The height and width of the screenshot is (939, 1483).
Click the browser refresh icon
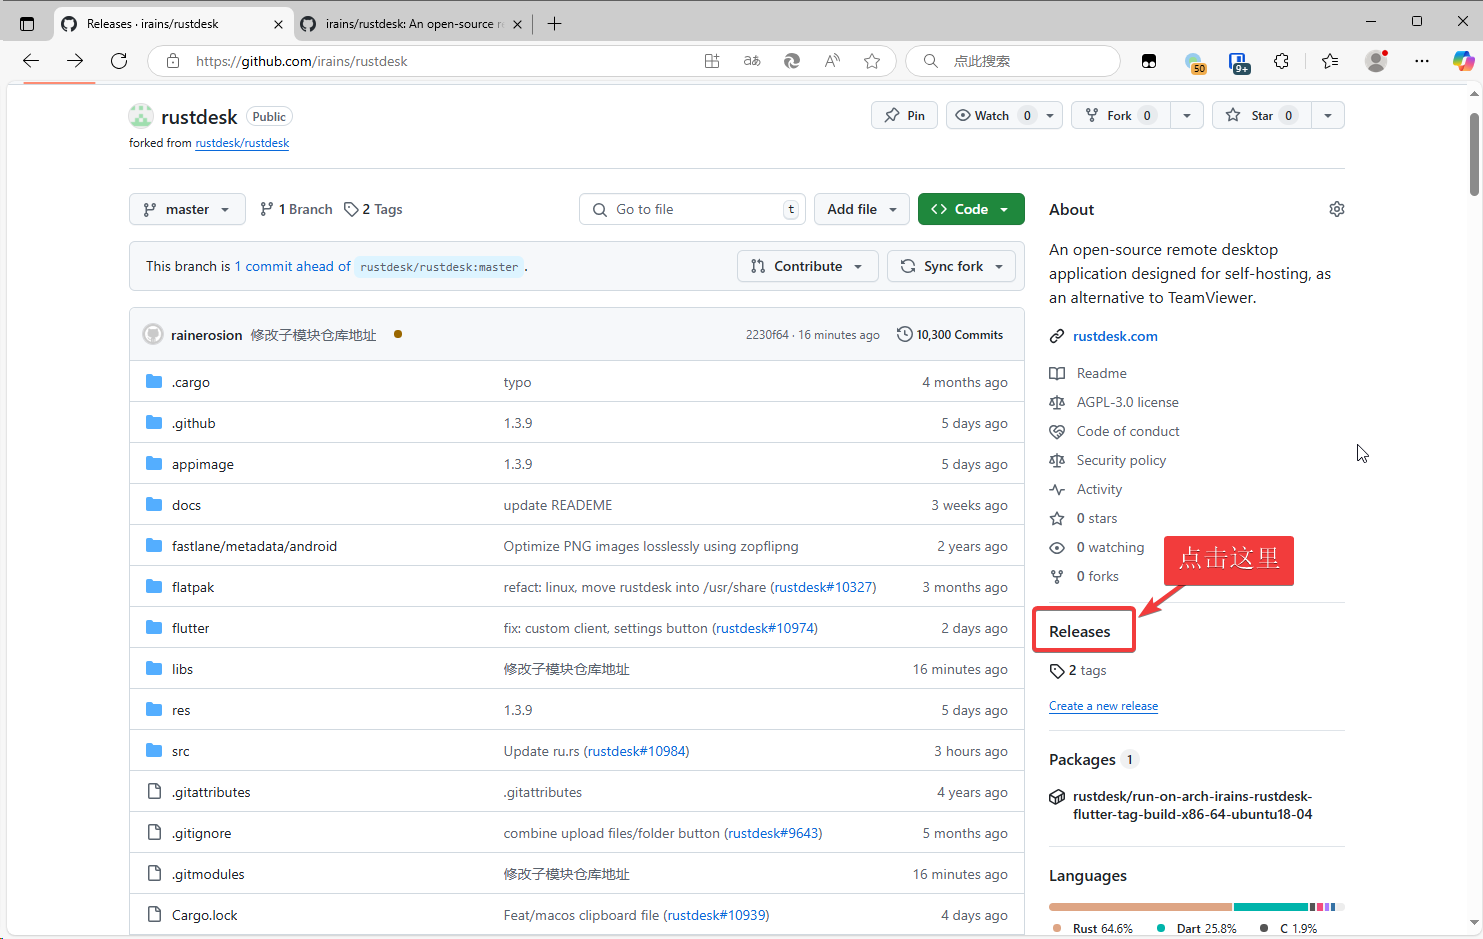click(119, 61)
